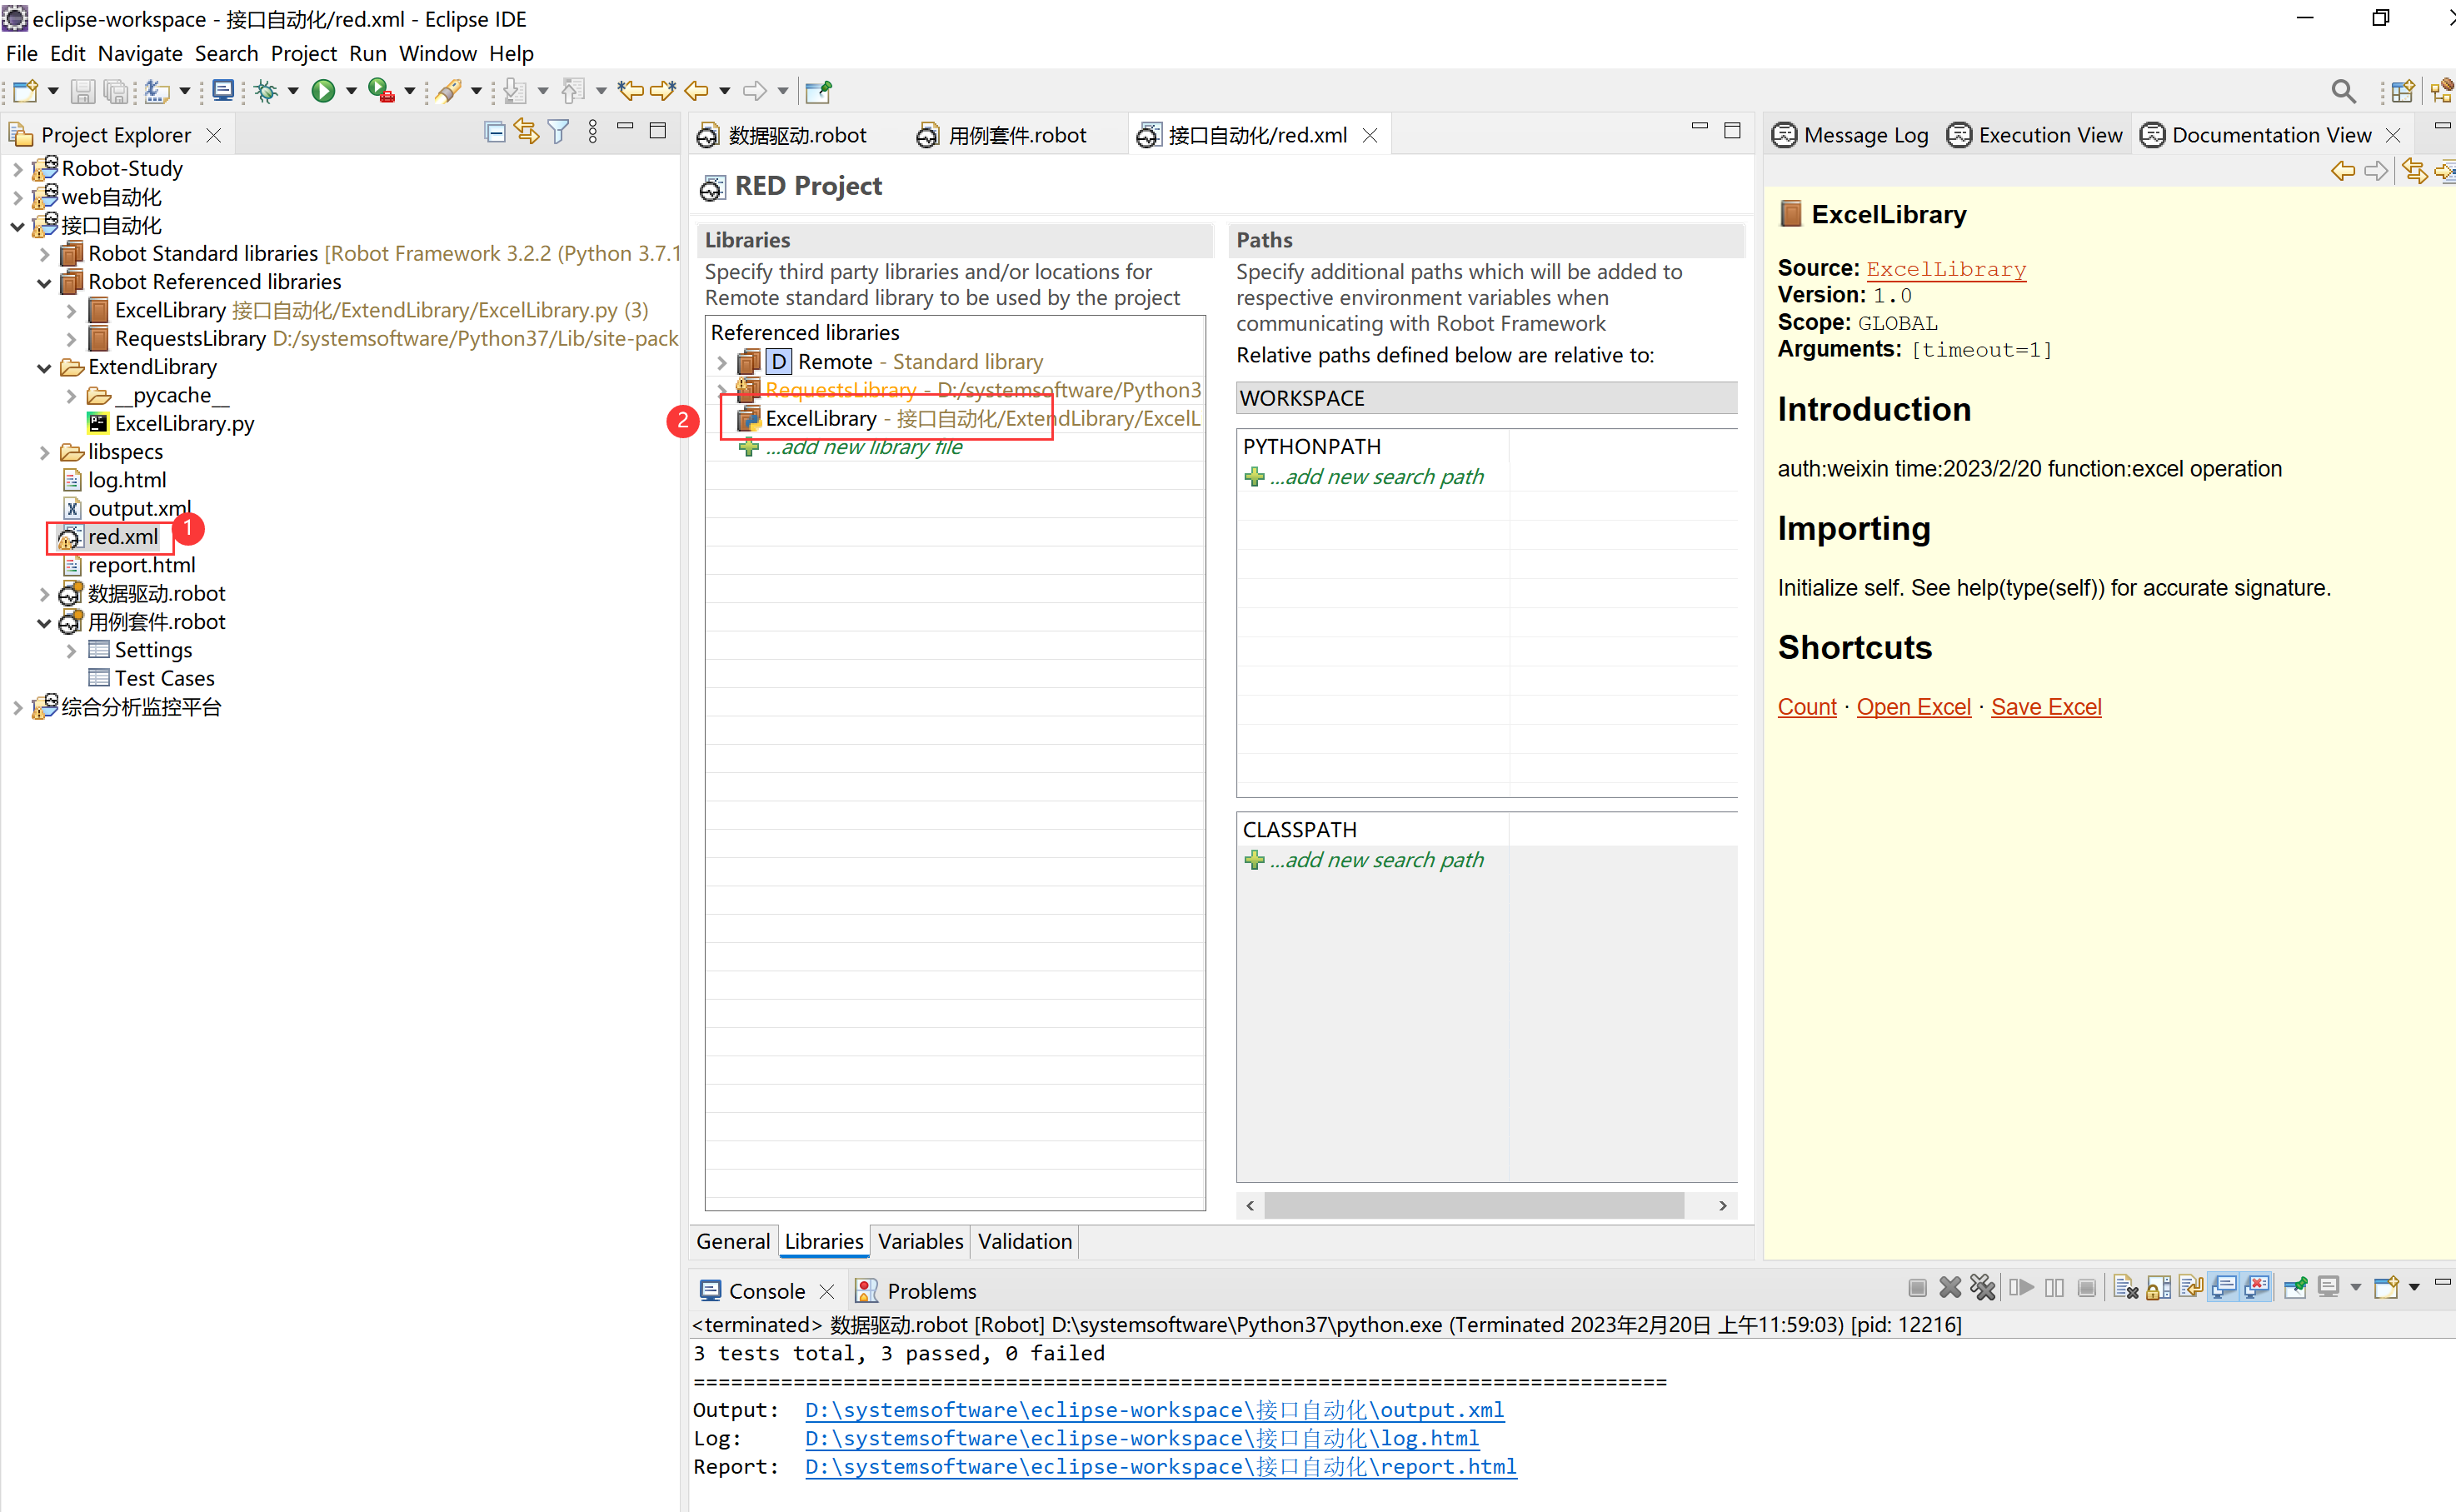Open Project Explorer filter icon

(559, 132)
